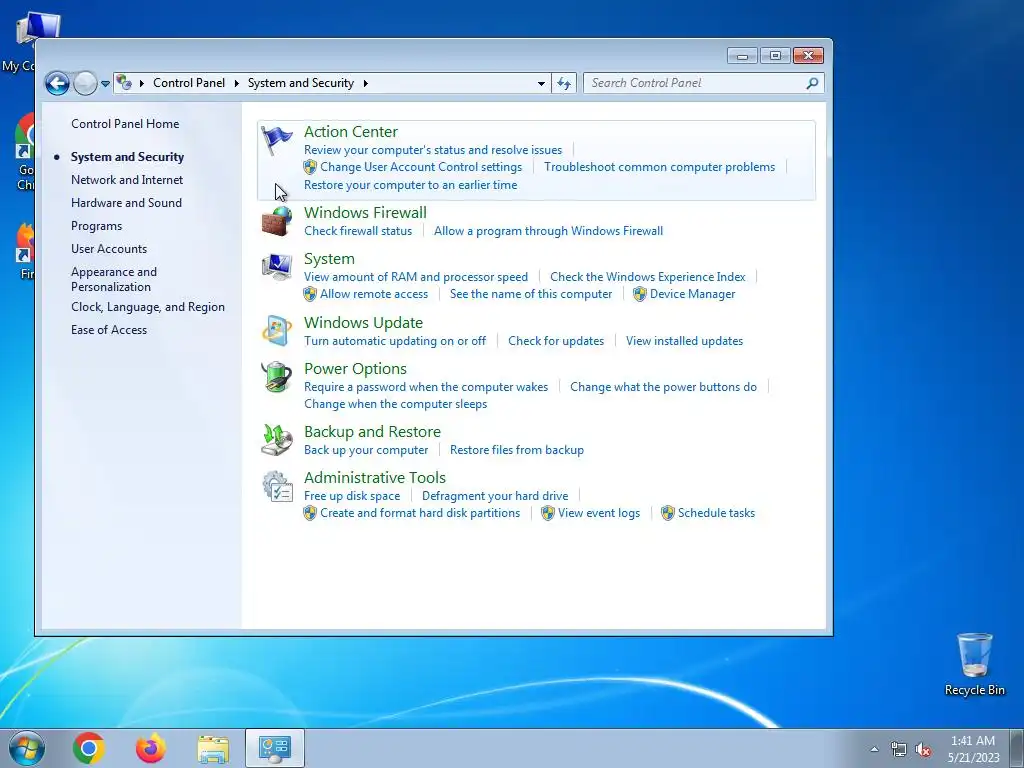Expand arrow before Control Panel breadcrumb
This screenshot has width=1024, height=768.
tap(142, 83)
